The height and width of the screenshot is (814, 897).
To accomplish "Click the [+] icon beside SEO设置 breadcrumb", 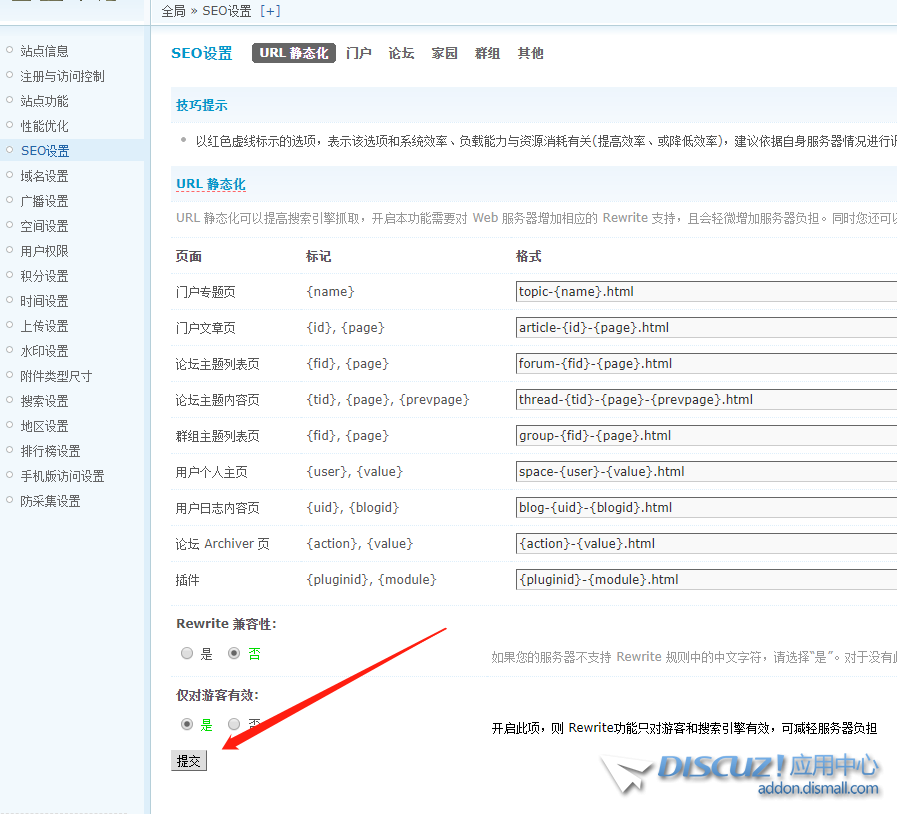I will point(270,11).
